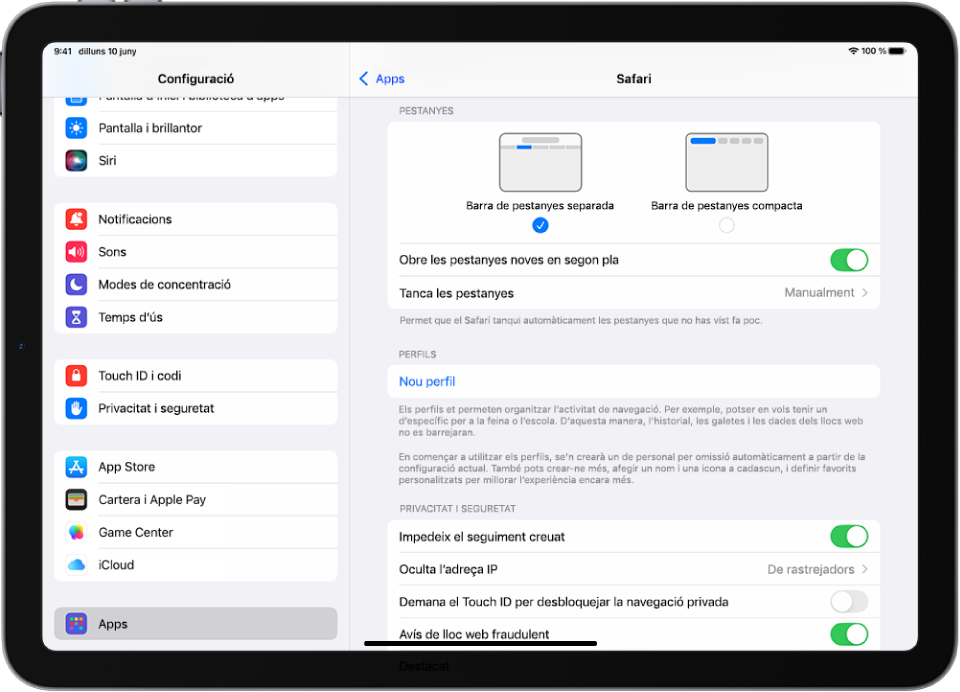960x692 pixels.
Task: Tap the App Store icon
Action: (76, 467)
